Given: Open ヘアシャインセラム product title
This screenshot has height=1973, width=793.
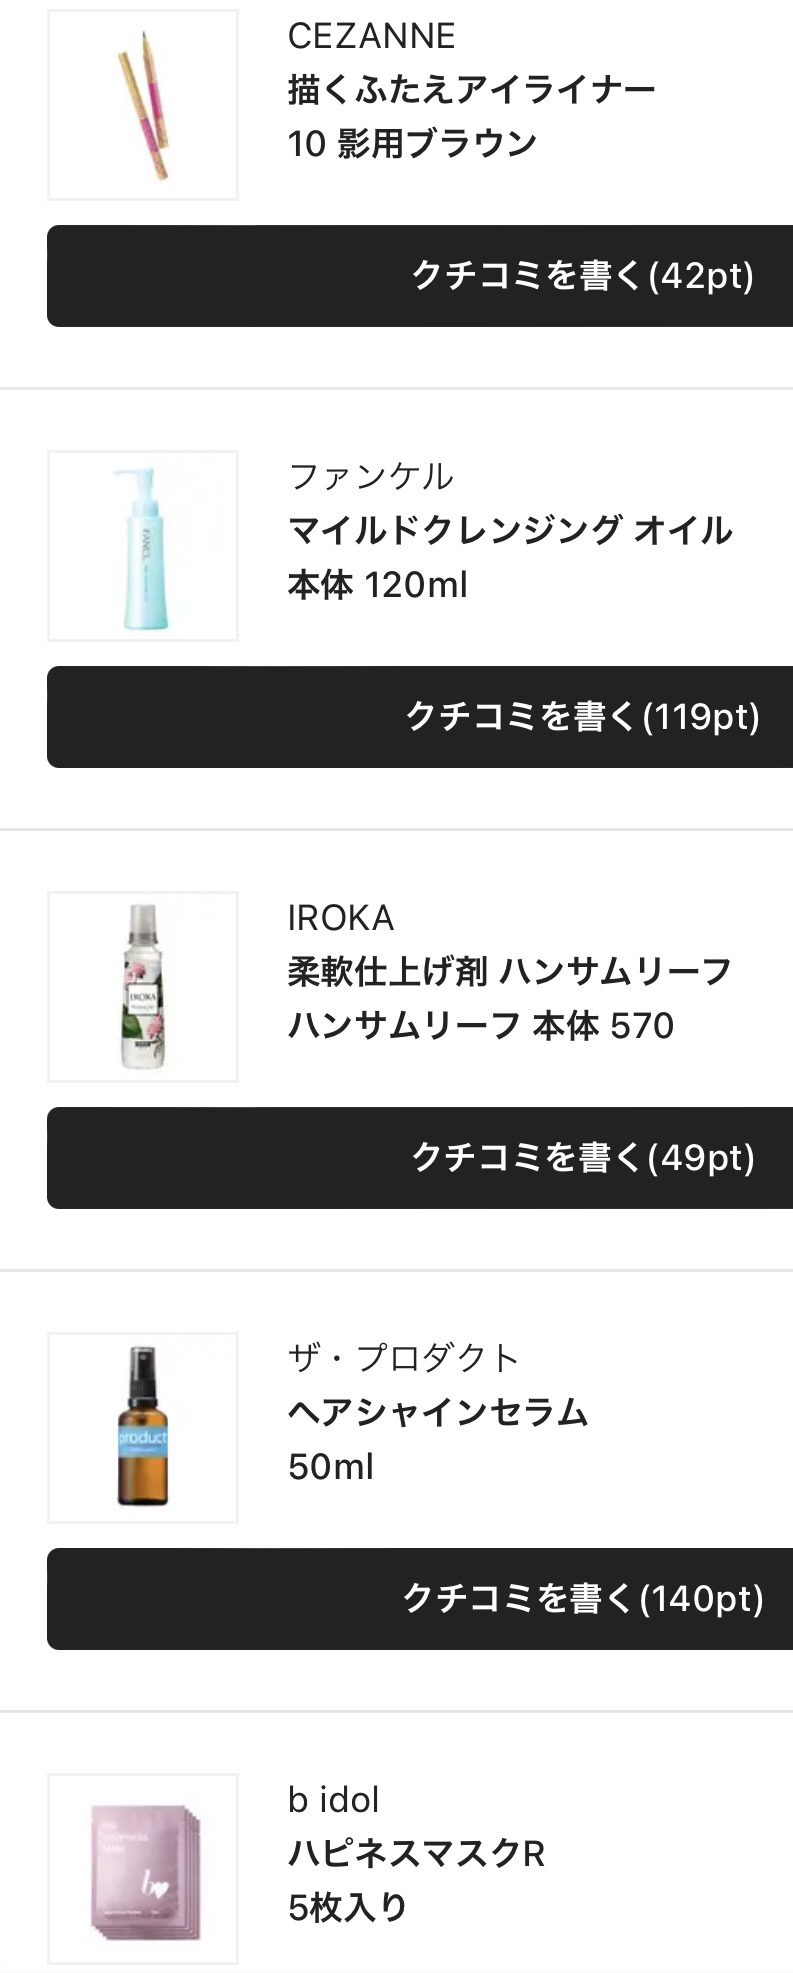Looking at the screenshot, I should click(x=438, y=1412).
